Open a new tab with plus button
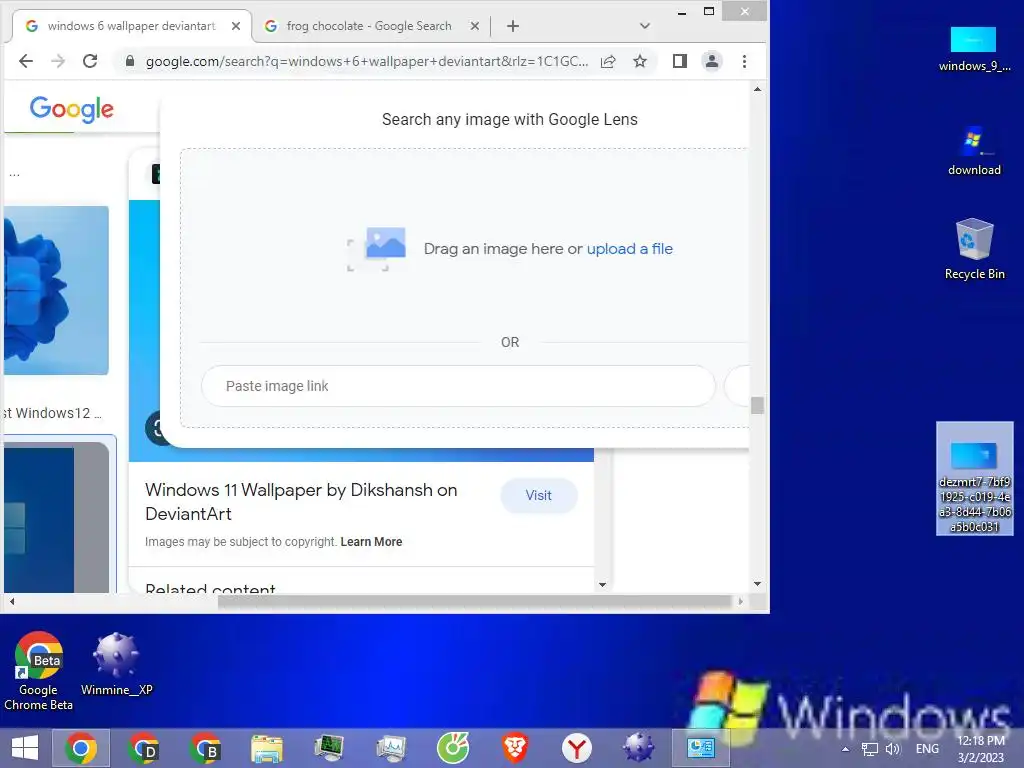This screenshot has width=1024, height=768. pos(513,26)
